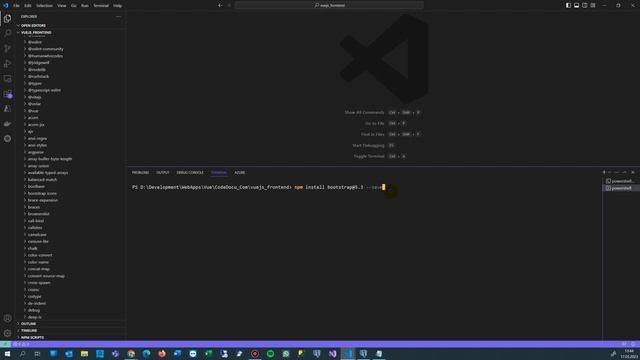The image size is (640, 360).
Task: Open the Run and Debug view
Action: click(7, 64)
